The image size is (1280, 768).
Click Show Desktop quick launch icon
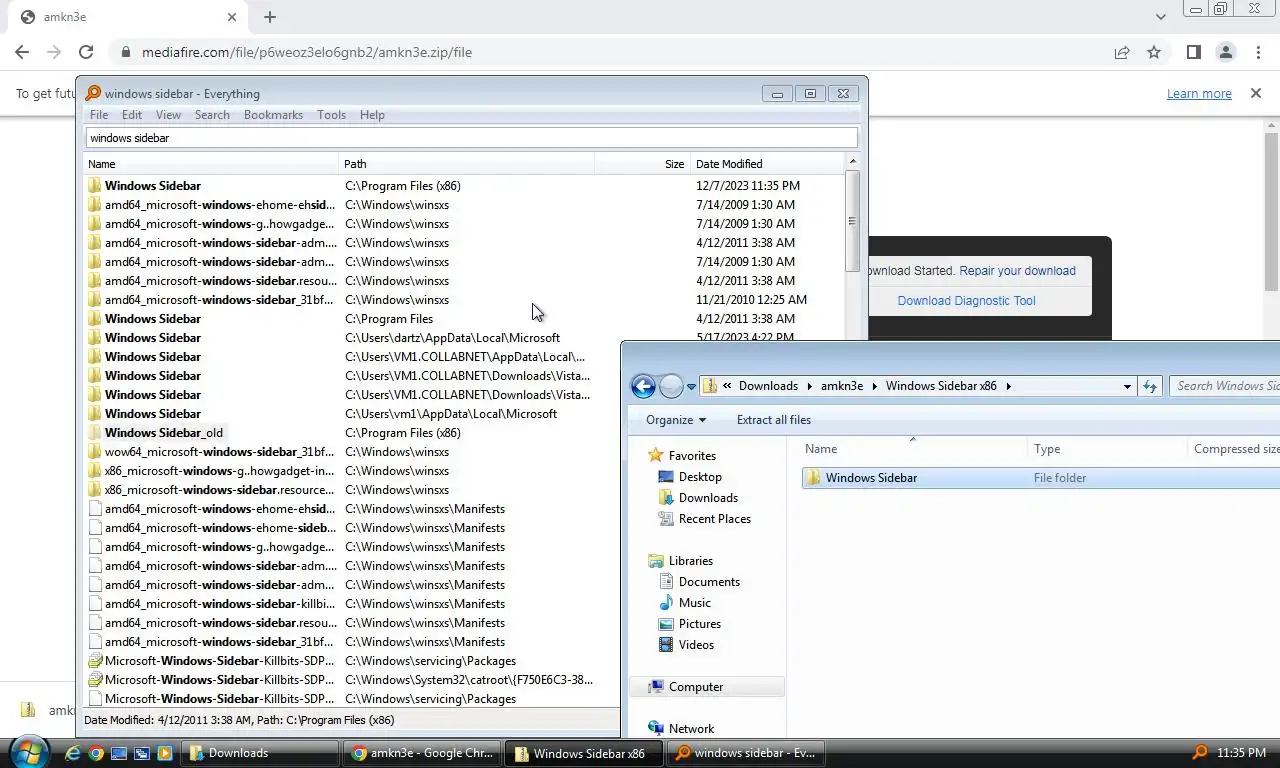[119, 753]
